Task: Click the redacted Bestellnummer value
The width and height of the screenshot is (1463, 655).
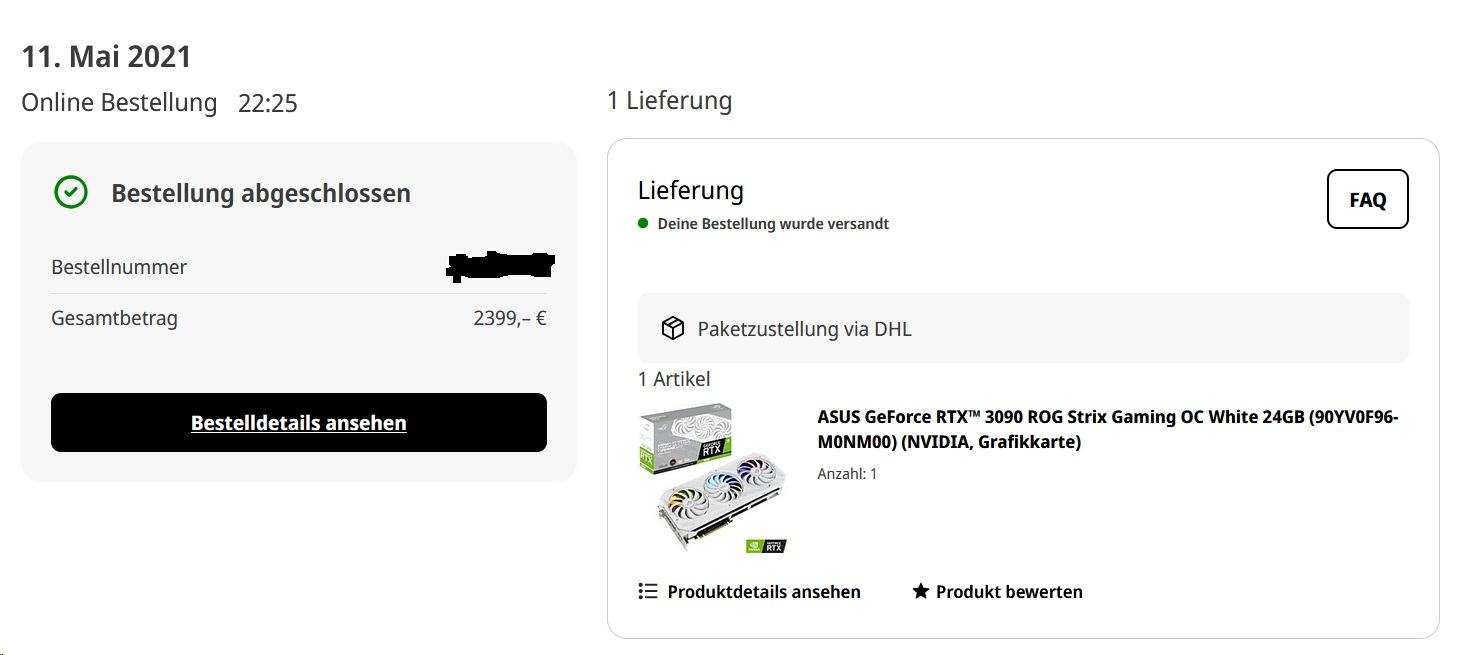Action: (x=500, y=266)
